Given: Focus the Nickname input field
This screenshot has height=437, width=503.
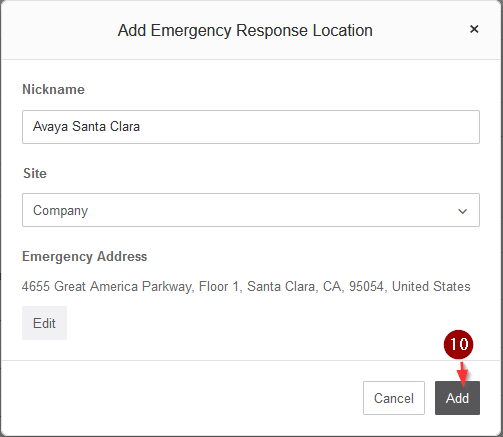Looking at the screenshot, I should tap(251, 127).
